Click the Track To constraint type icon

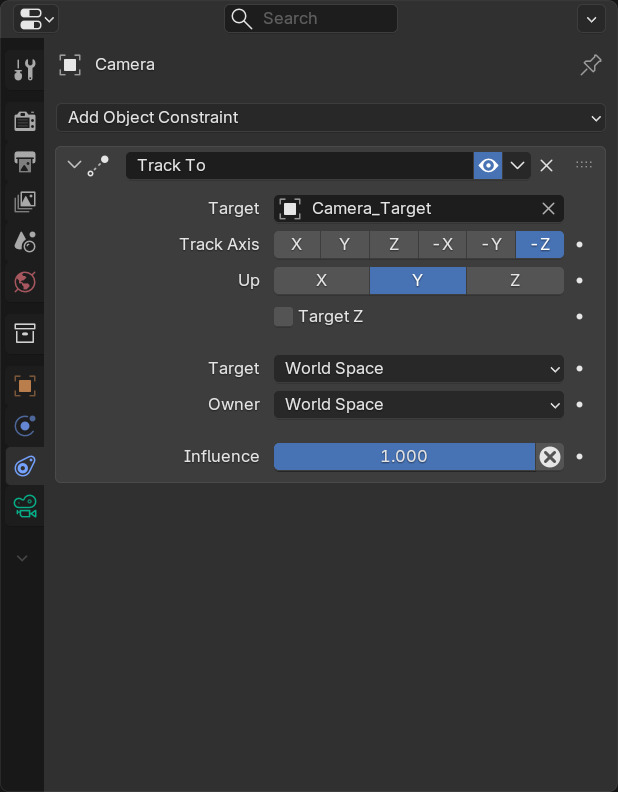point(98,166)
